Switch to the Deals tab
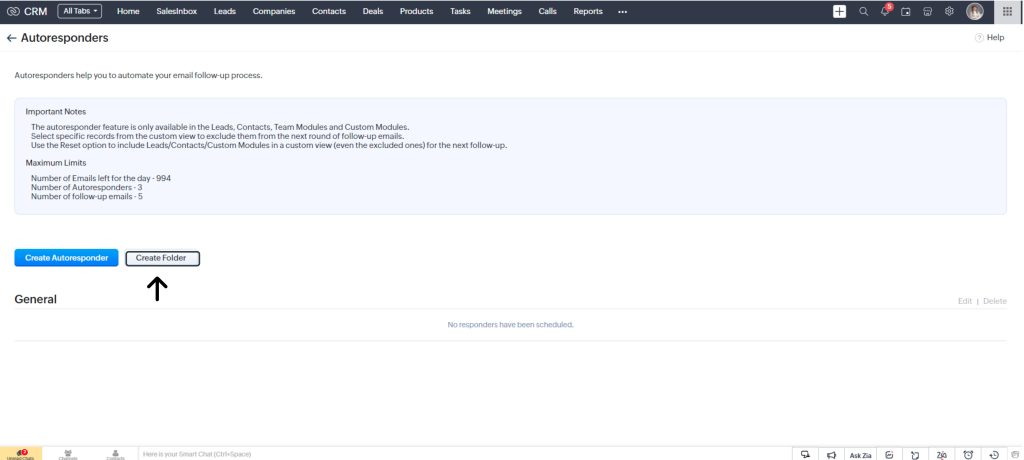1024x460 pixels. [373, 11]
